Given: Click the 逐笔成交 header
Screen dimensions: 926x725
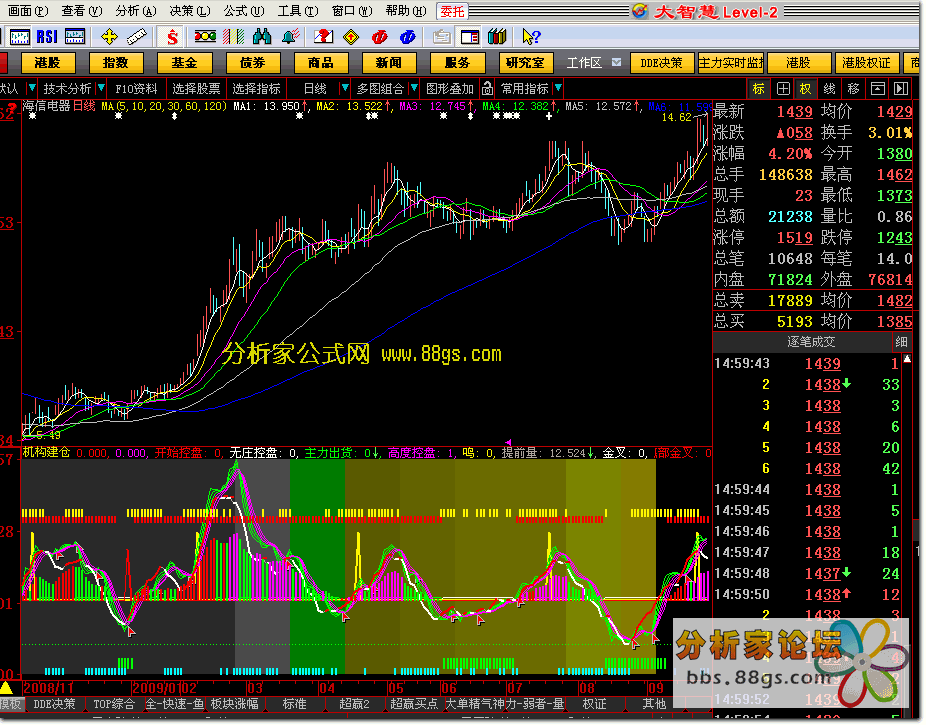Looking at the screenshot, I should [810, 342].
